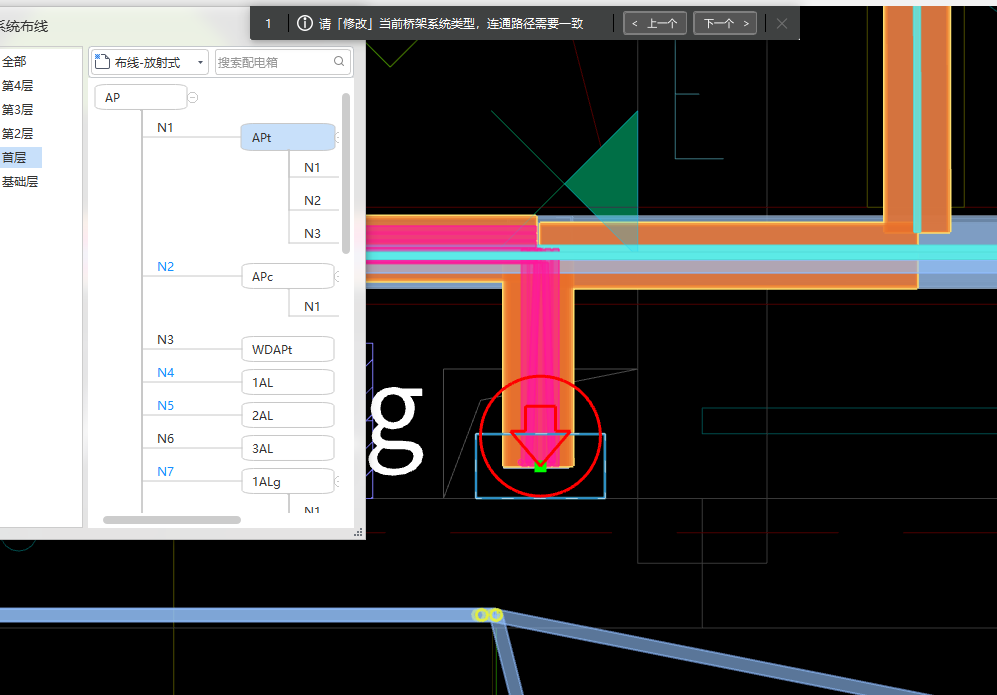The width and height of the screenshot is (997, 695).
Task: Select the 2AL node
Action: tap(287, 416)
